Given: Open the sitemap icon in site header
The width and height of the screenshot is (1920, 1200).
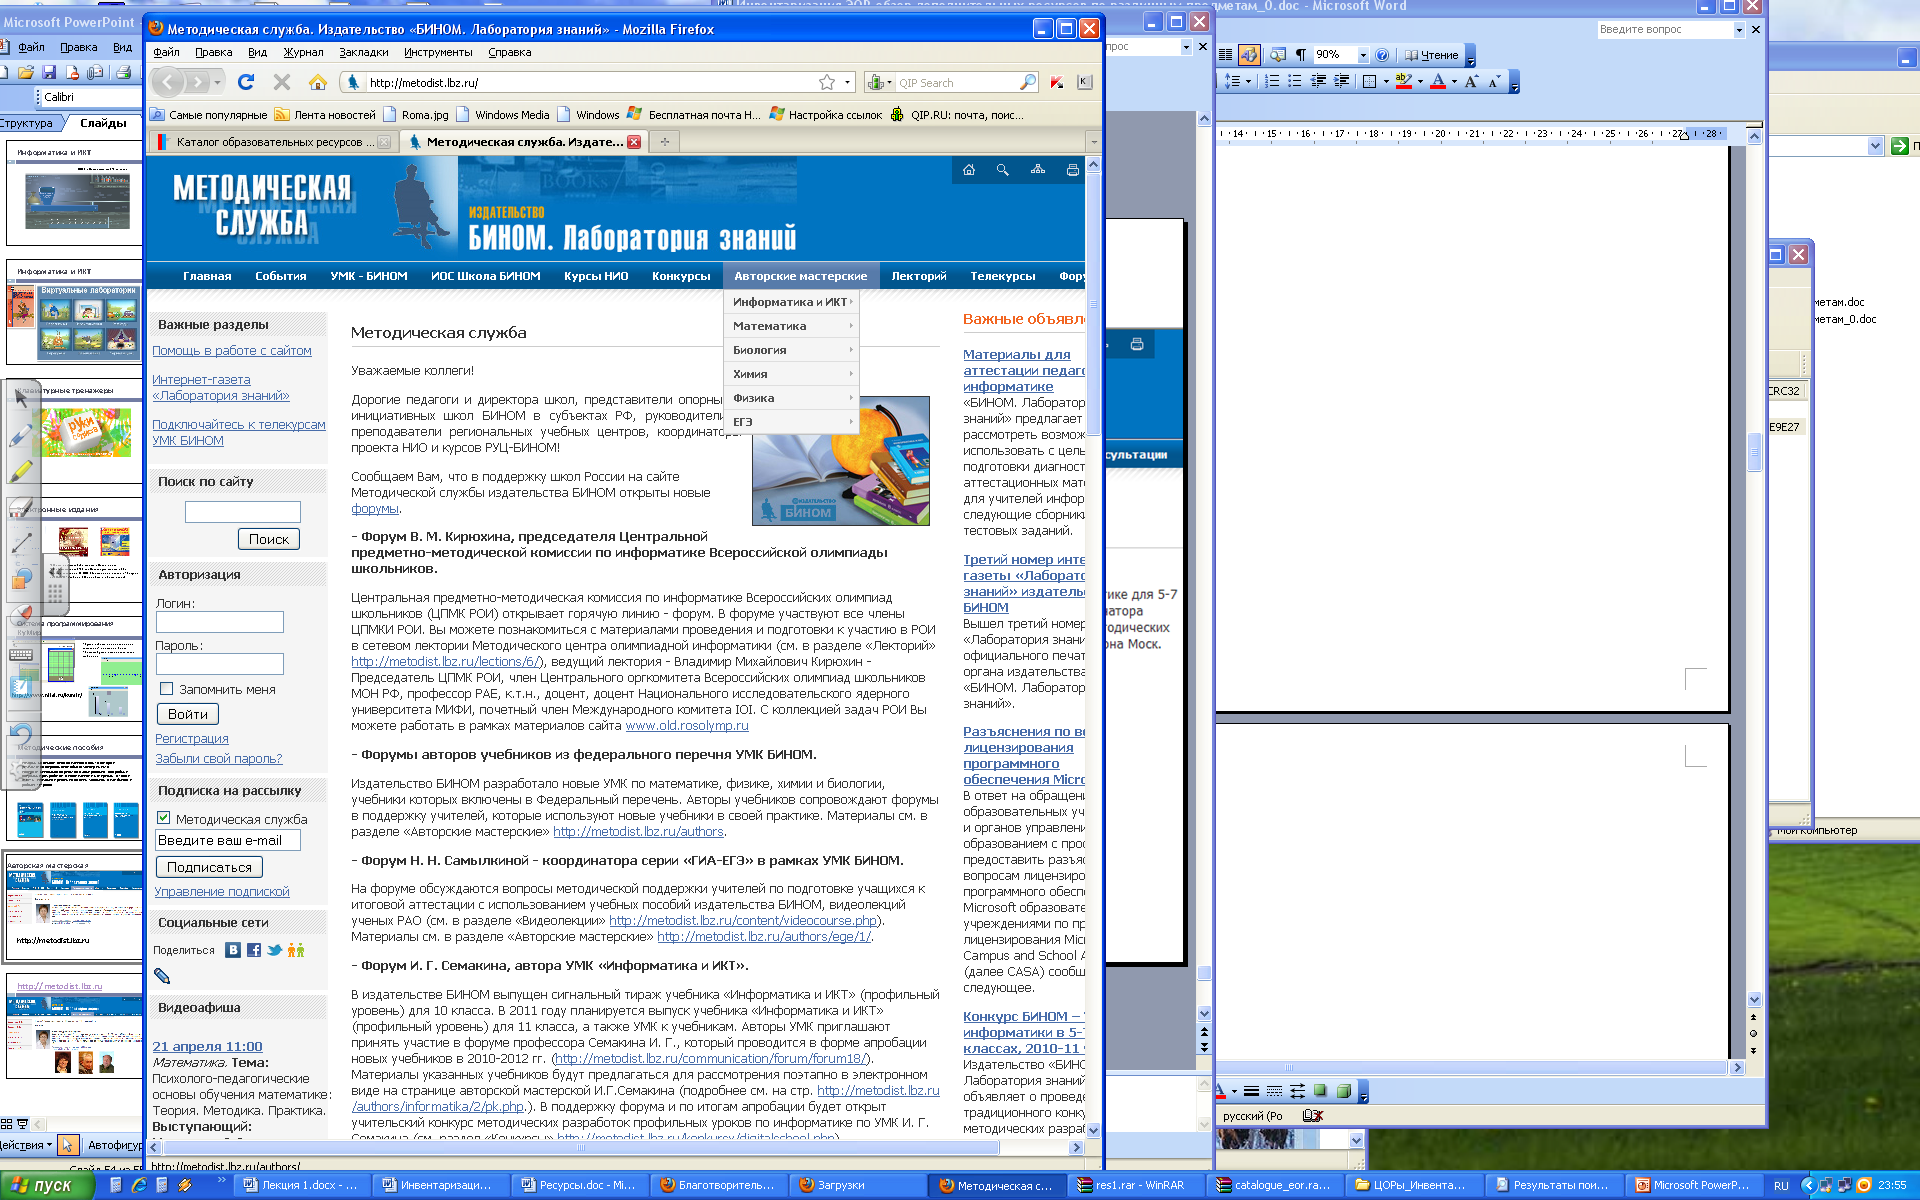Looking at the screenshot, I should pyautogui.click(x=1038, y=170).
